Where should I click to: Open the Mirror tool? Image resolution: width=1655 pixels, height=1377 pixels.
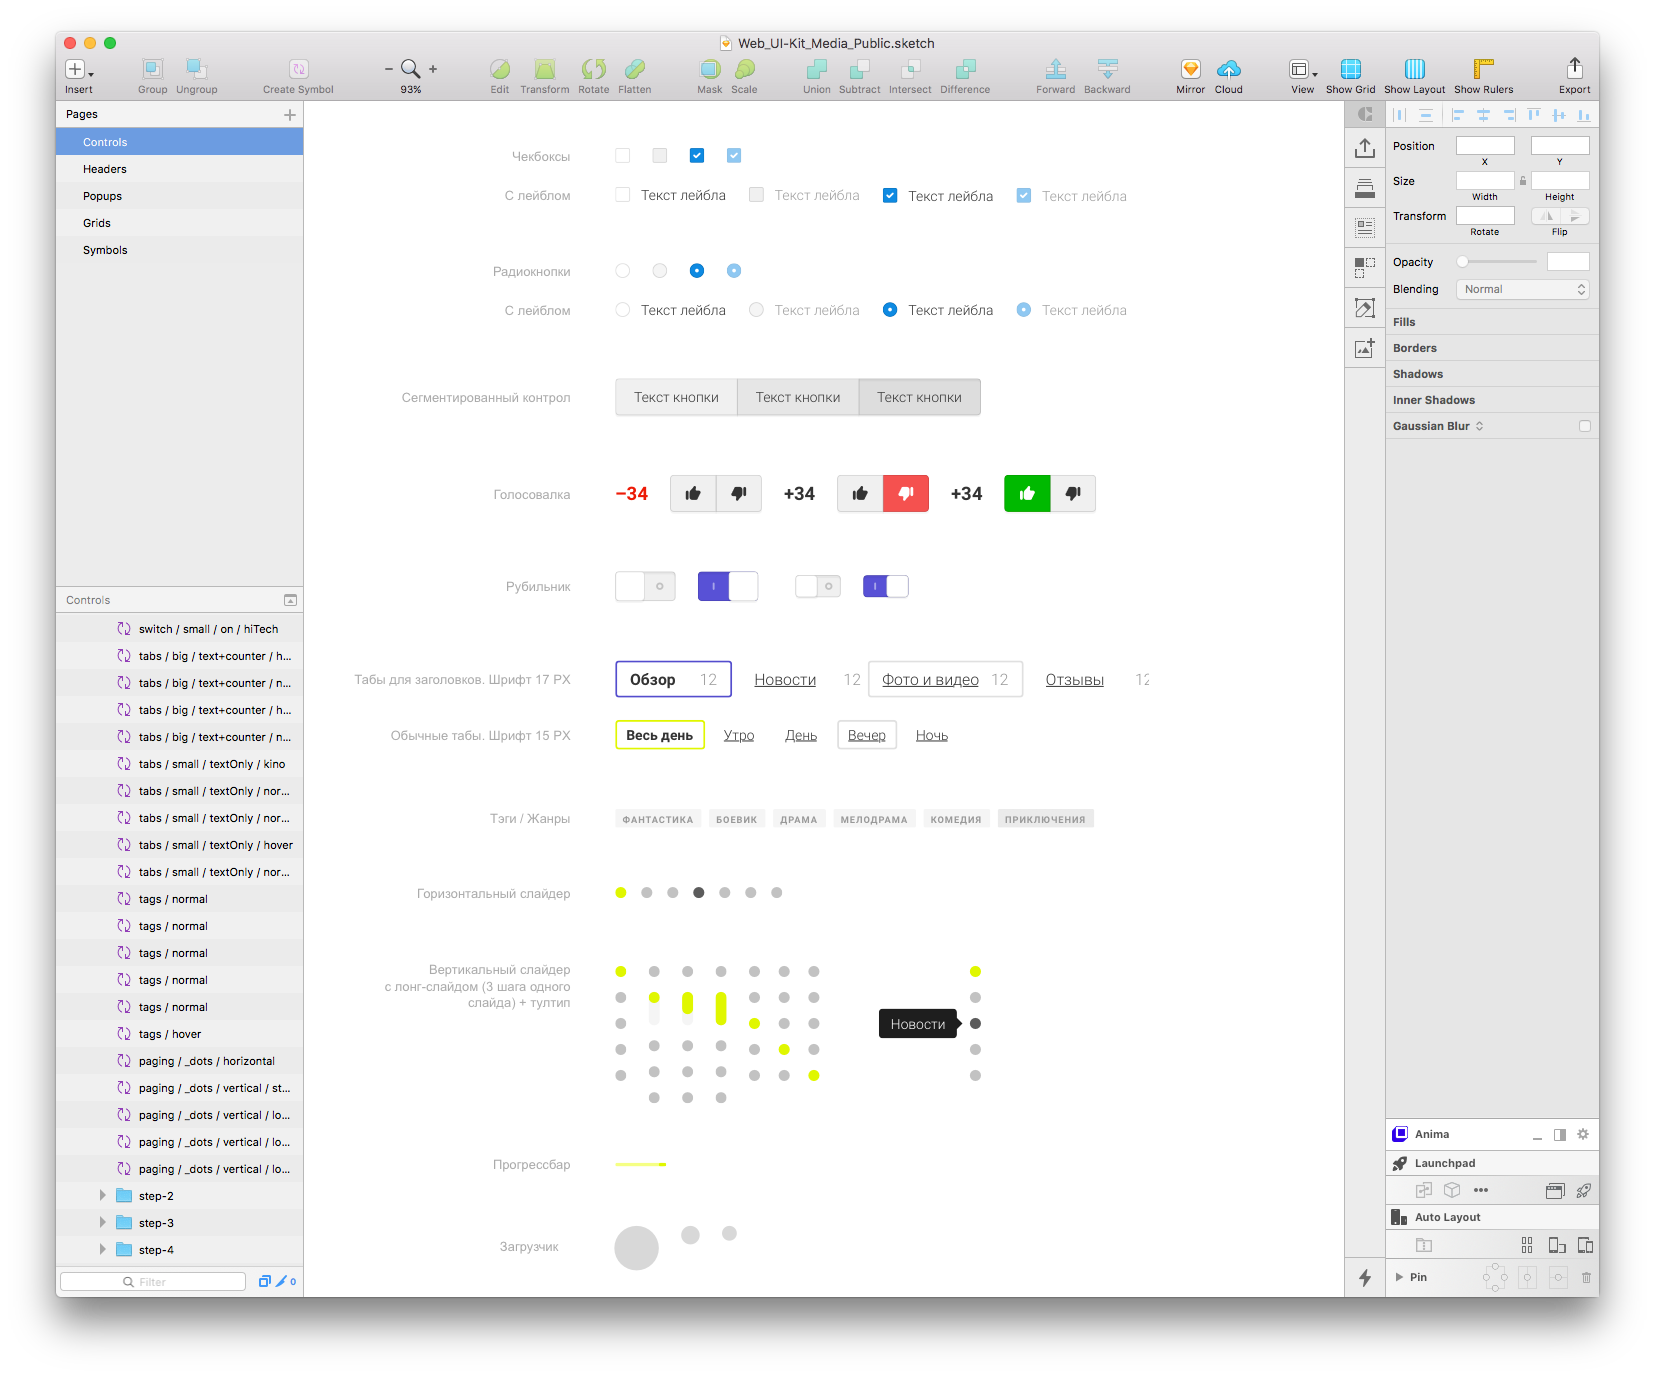1190,69
